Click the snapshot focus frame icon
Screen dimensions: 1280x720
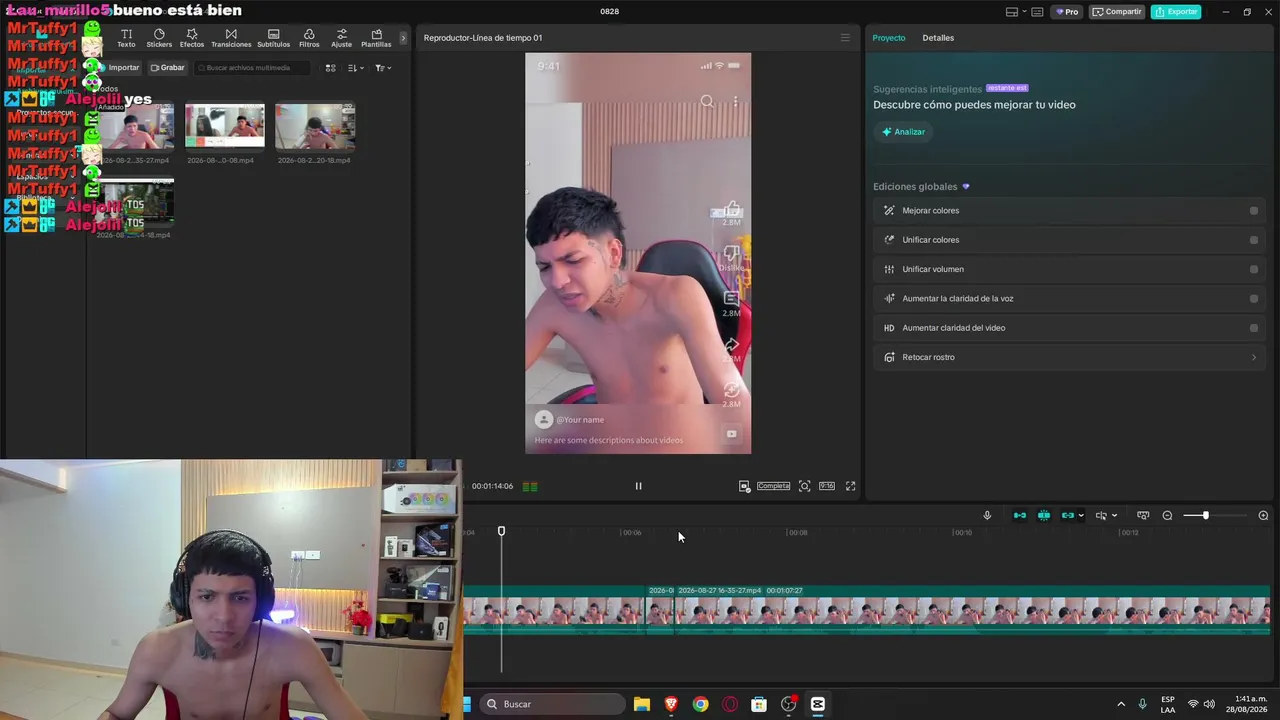[x=804, y=486]
